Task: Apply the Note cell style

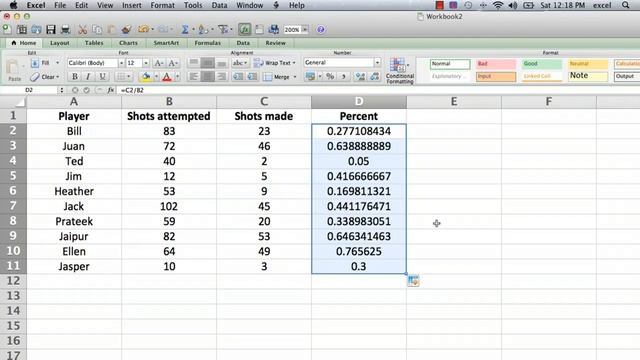Action: coord(588,76)
